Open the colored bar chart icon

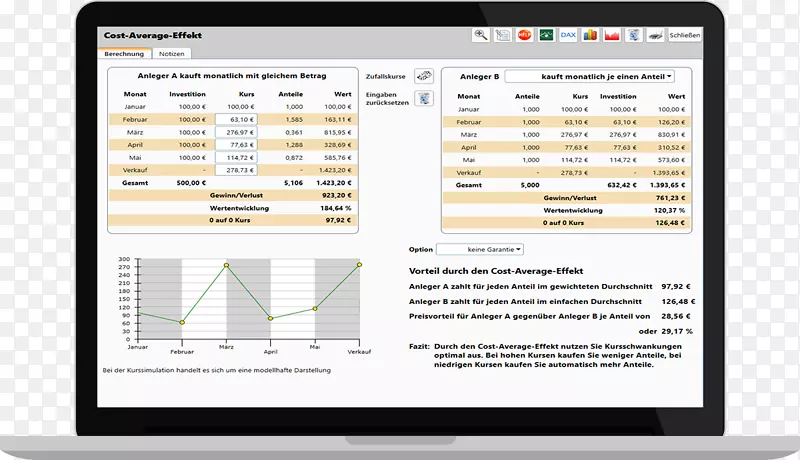pos(590,35)
